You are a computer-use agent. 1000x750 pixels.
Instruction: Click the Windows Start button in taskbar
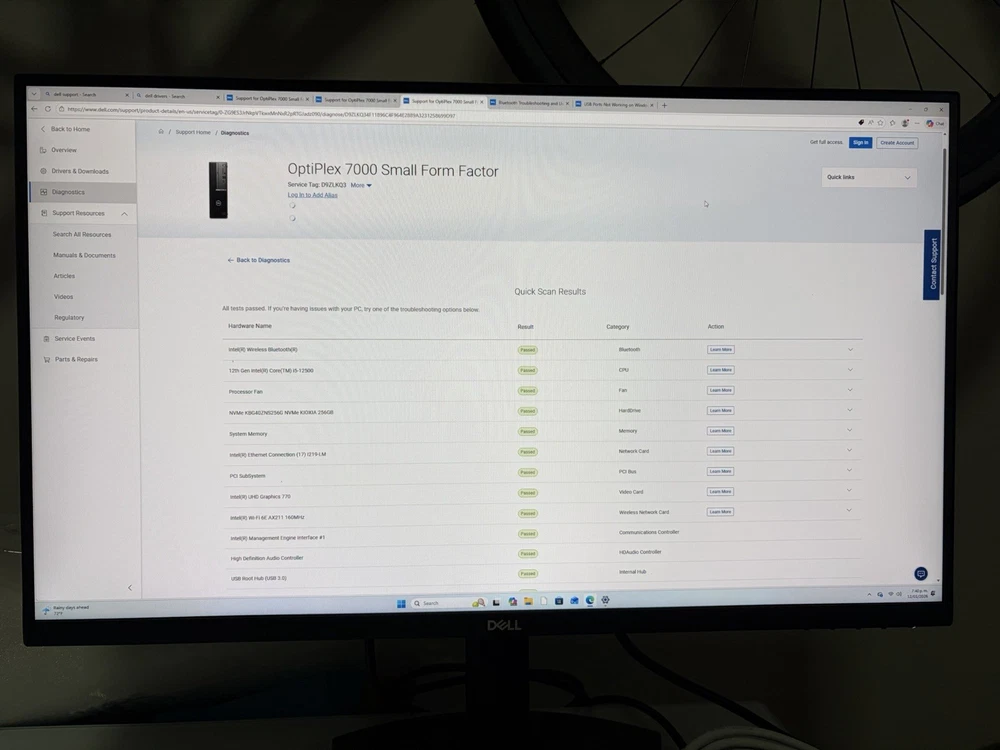(401, 603)
